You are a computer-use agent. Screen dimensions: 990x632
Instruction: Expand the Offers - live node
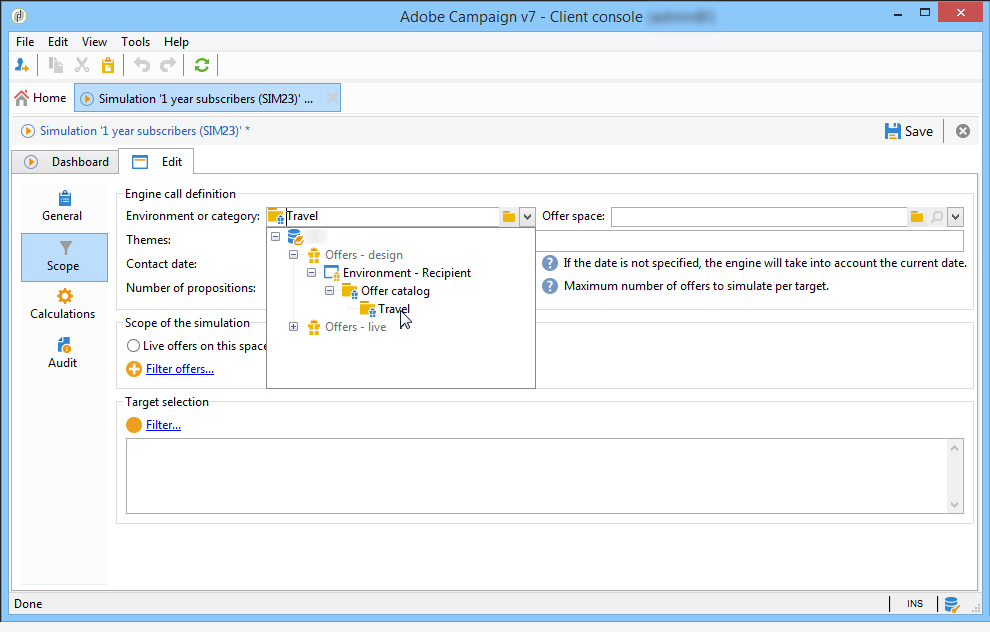click(x=294, y=326)
